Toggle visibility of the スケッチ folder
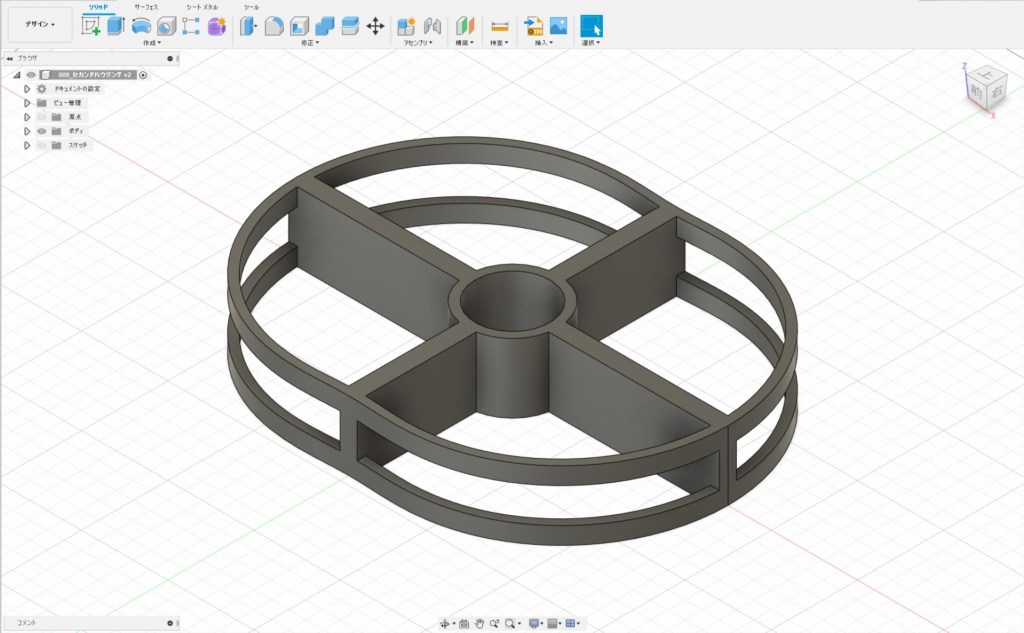 click(42, 146)
